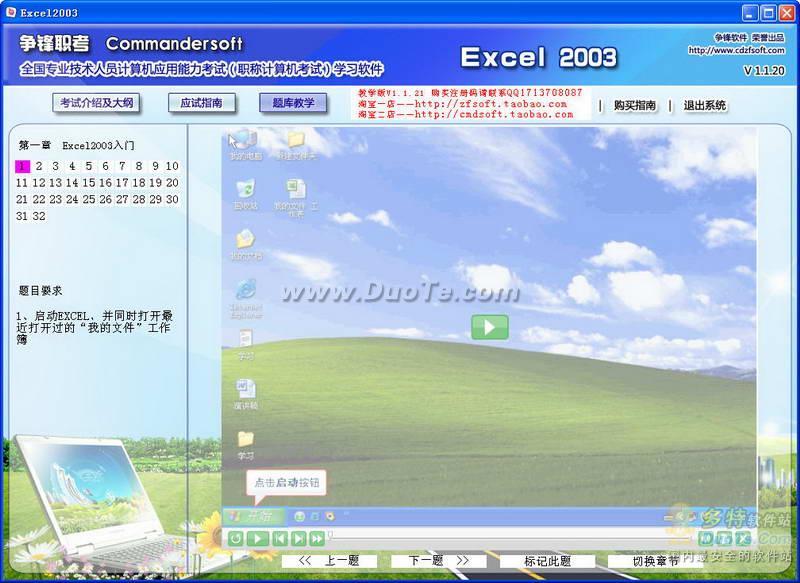Select highlighted question number 1
The image size is (800, 583).
click(x=22, y=166)
